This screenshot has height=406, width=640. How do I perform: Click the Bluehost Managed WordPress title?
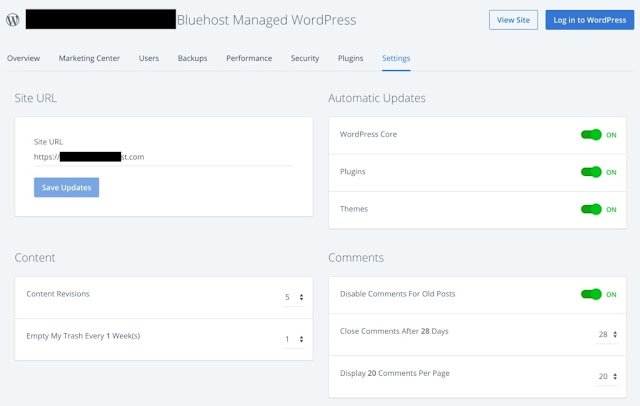267,20
